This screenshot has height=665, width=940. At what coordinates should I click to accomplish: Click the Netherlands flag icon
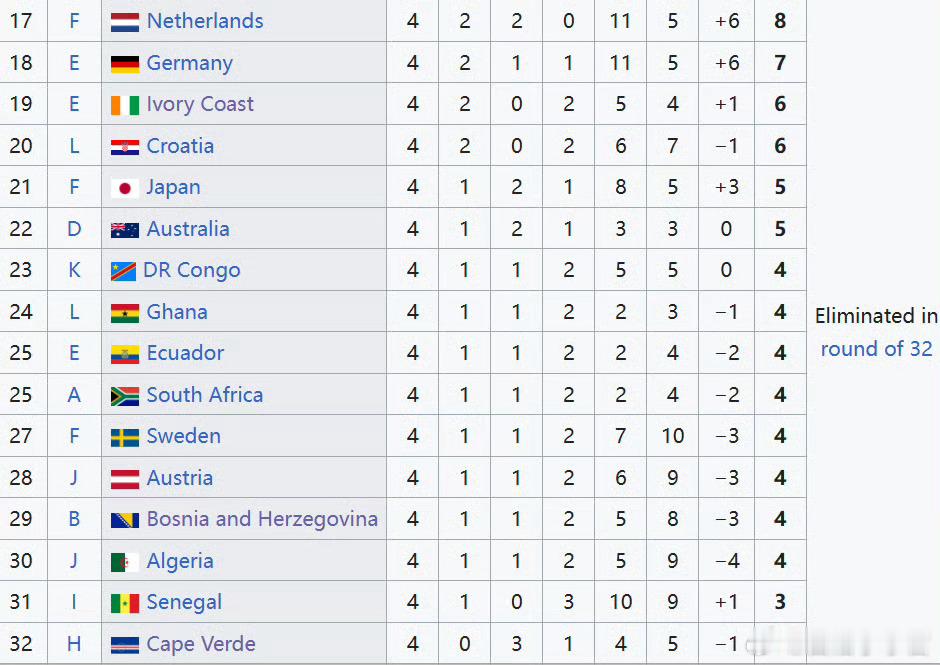(125, 22)
